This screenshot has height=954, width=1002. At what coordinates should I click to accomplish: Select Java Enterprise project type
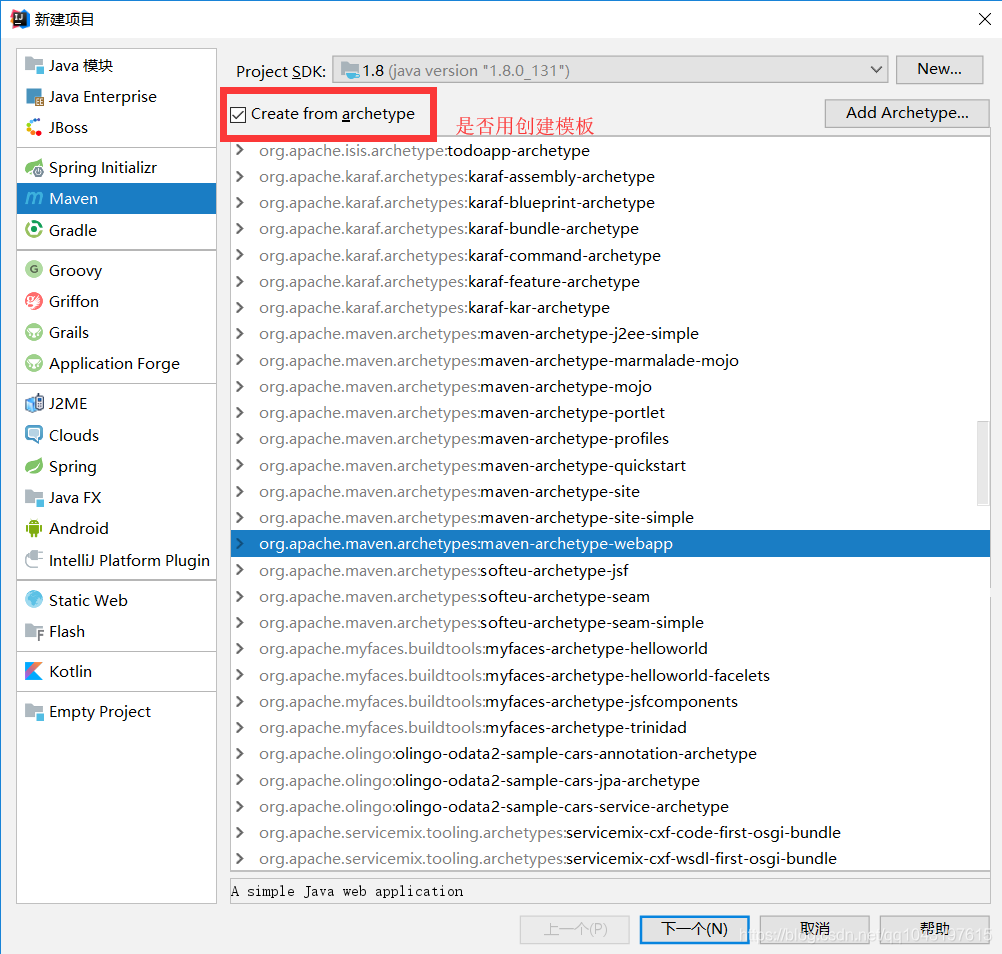[116, 96]
